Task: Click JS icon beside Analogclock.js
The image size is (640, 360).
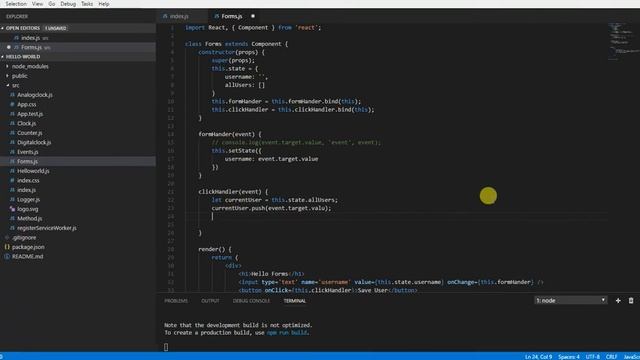Action: coord(12,95)
